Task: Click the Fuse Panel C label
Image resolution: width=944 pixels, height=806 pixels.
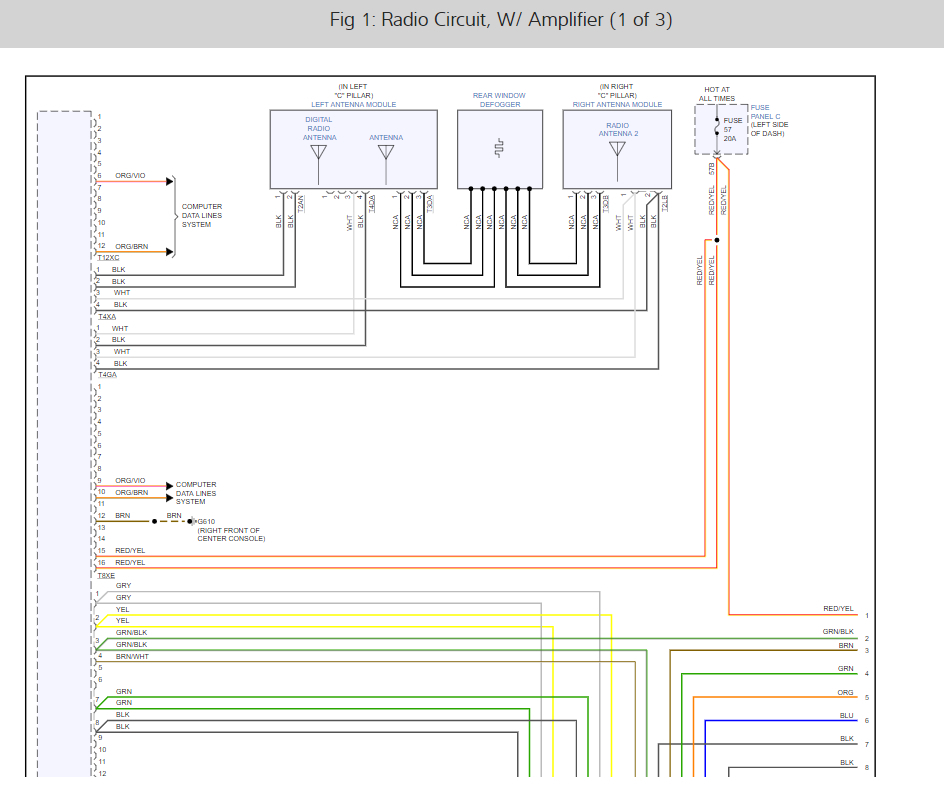Action: [765, 112]
